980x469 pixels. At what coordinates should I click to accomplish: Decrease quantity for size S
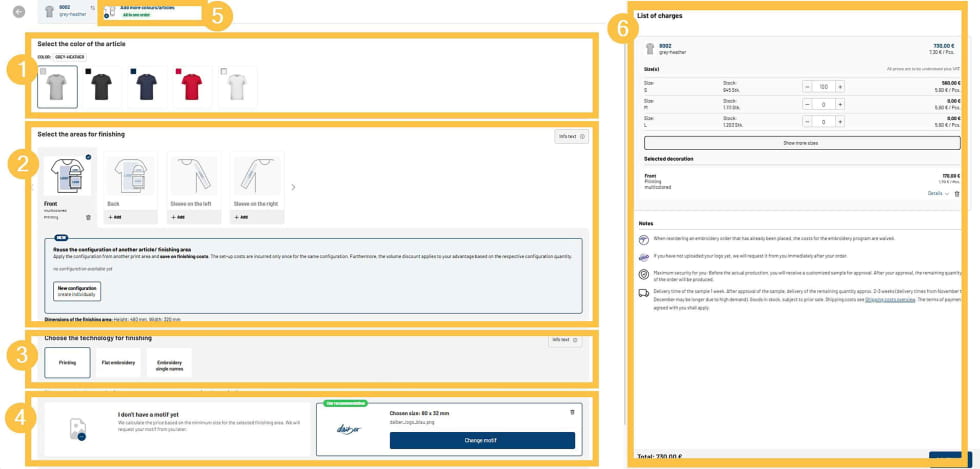808,87
